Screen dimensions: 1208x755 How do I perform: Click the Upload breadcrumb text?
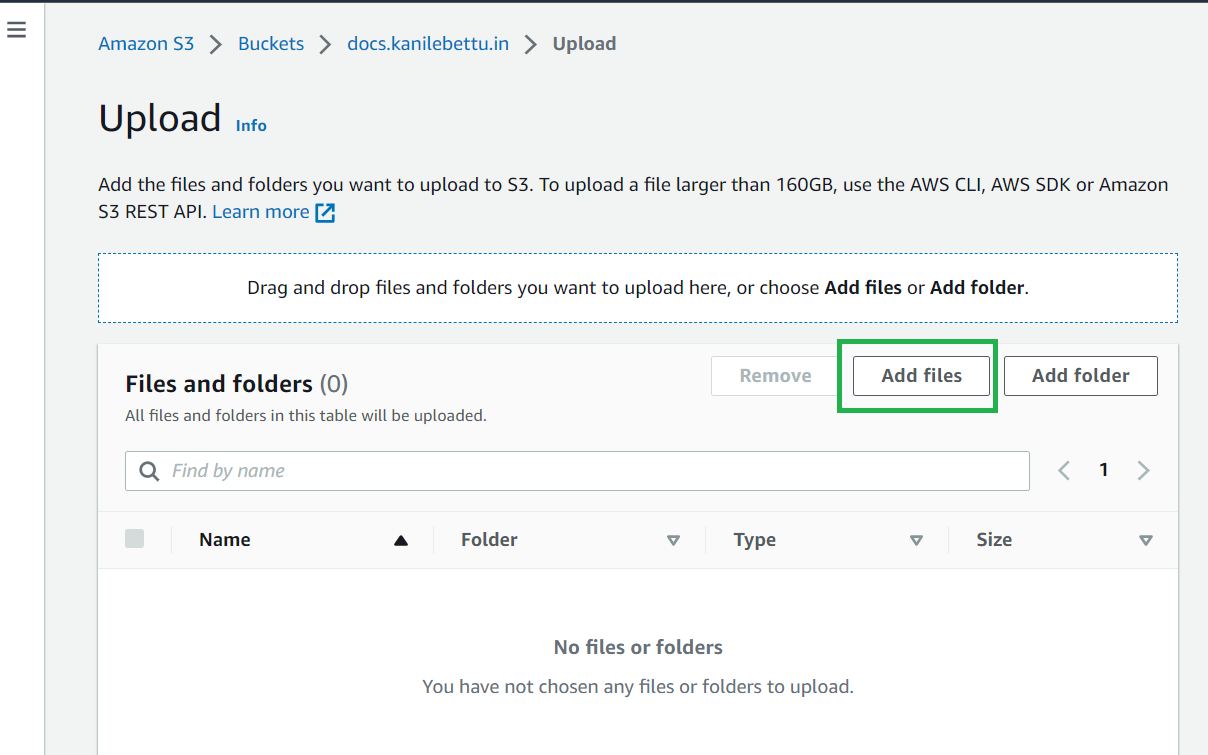(584, 44)
